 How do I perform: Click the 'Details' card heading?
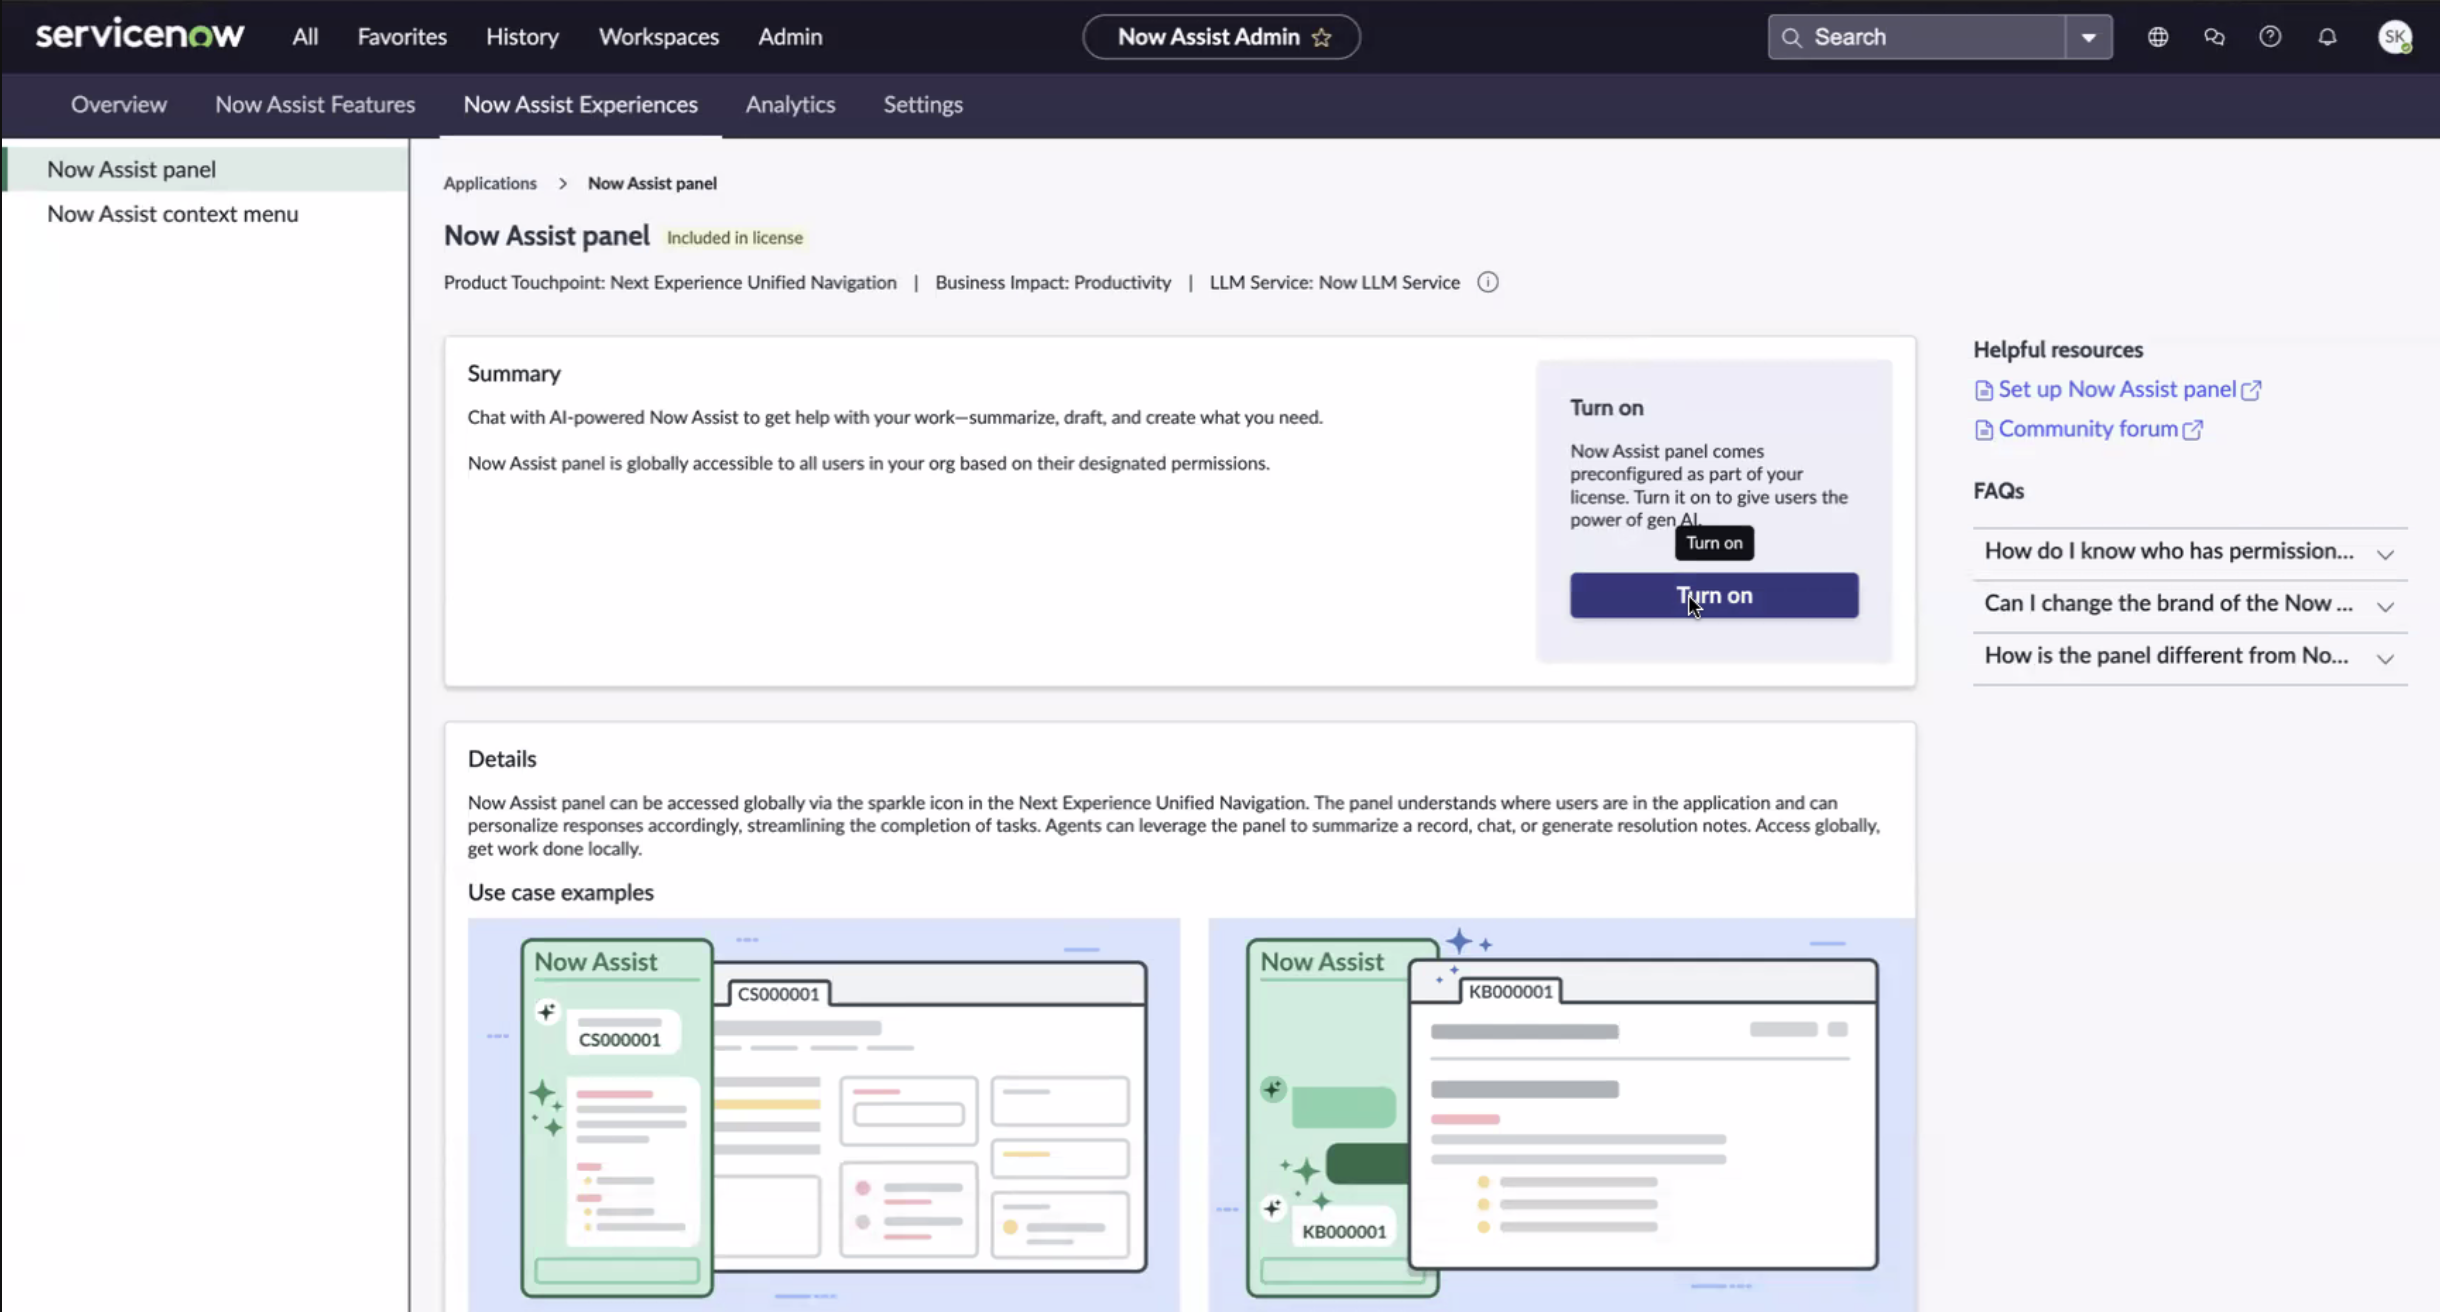502,759
